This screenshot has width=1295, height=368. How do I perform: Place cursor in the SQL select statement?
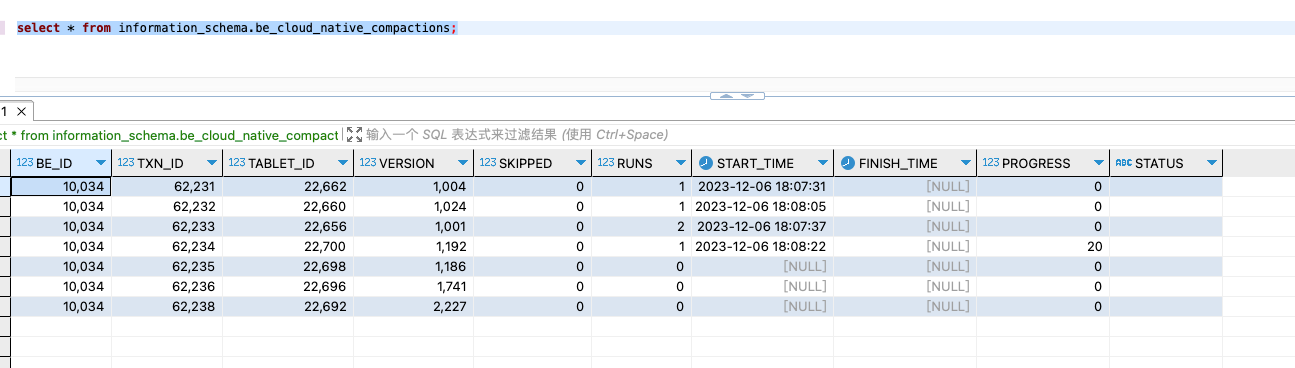coord(237,28)
